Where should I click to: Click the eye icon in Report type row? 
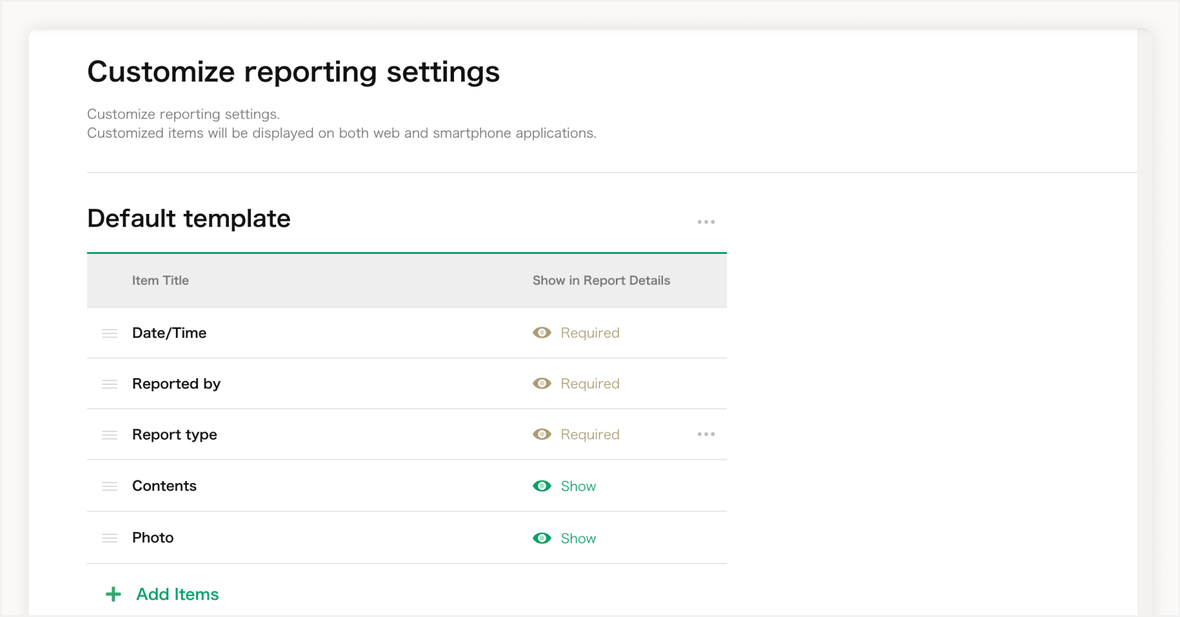[542, 435]
